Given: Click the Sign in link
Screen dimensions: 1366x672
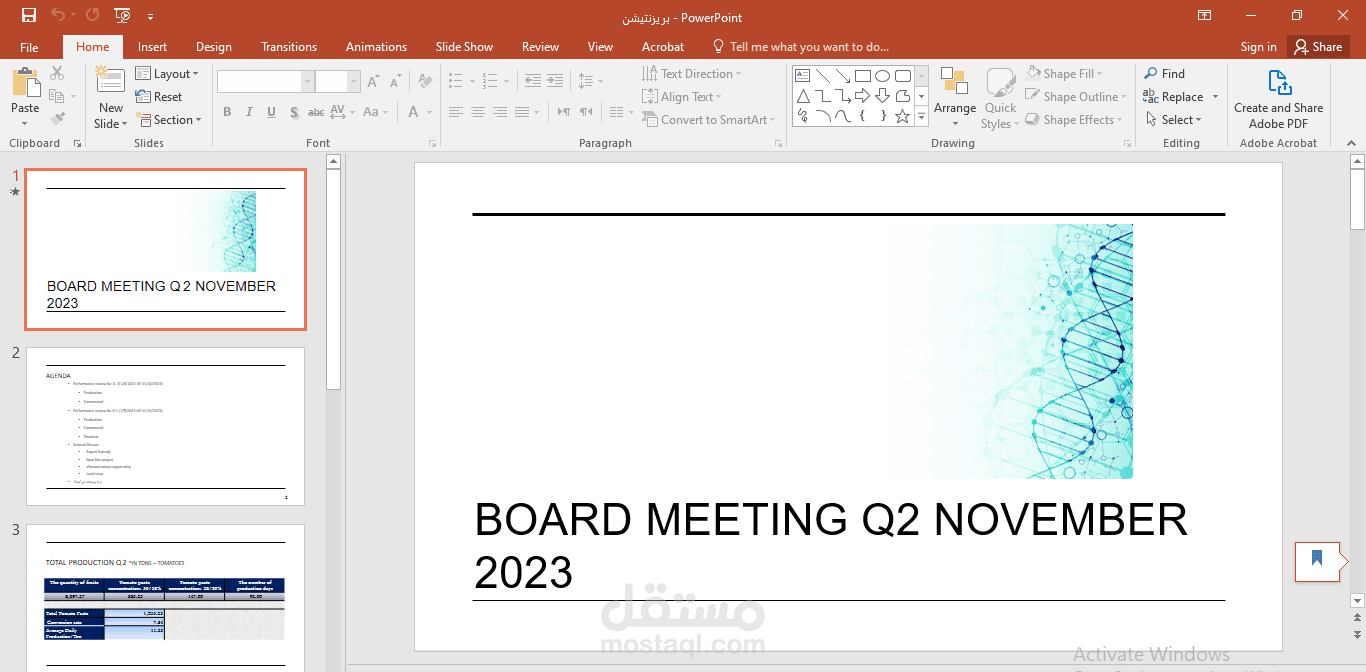Looking at the screenshot, I should pos(1258,47).
